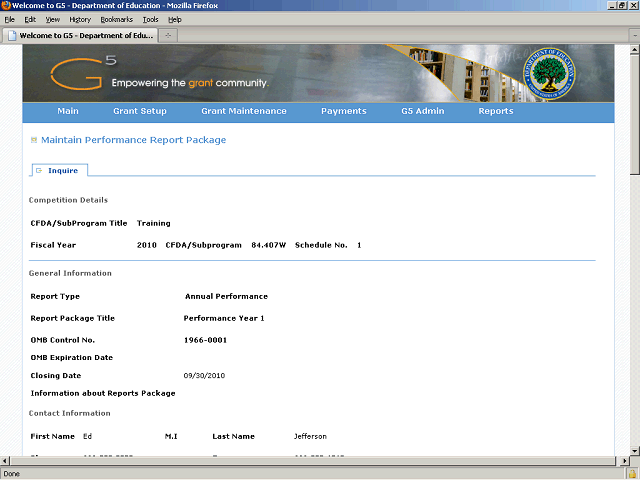Viewport: 640px width, 480px height.
Task: Click the Contact Information section heading
Action: pyautogui.click(x=69, y=413)
